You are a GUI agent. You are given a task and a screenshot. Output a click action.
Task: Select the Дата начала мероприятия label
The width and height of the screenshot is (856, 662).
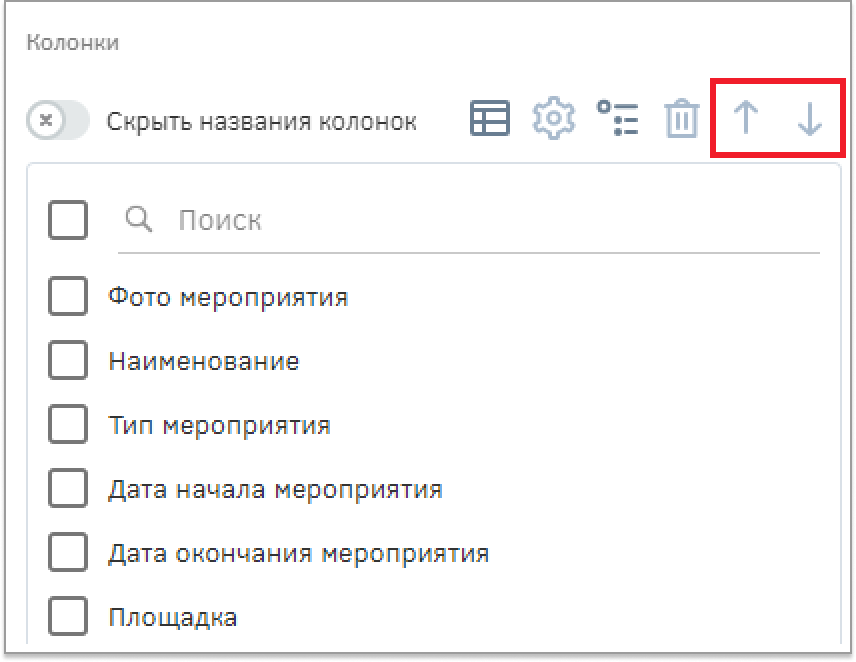[275, 490]
